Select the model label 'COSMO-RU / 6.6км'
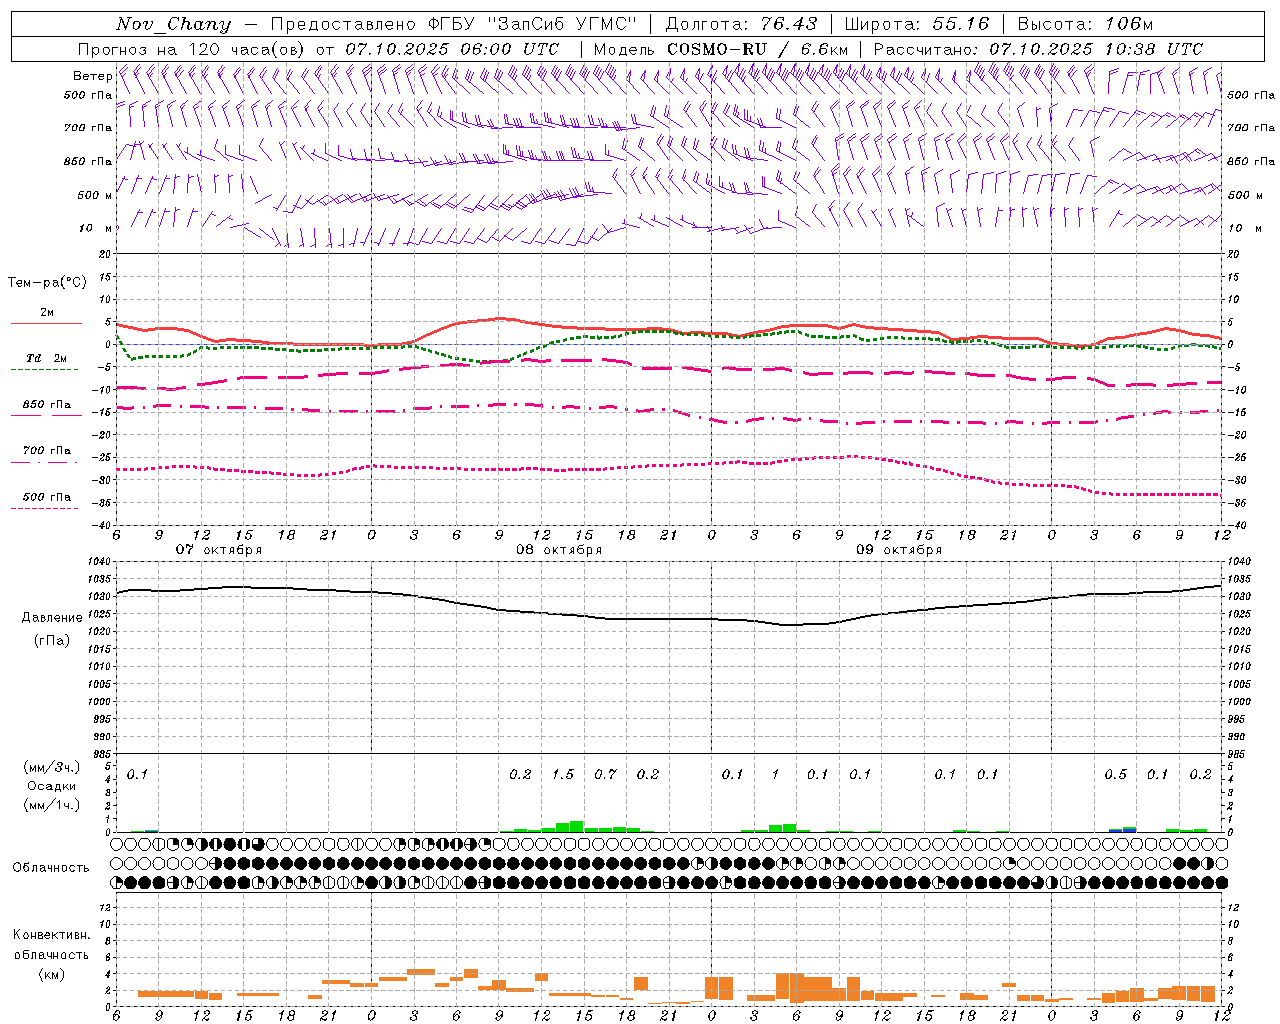Image resolution: width=1280 pixels, height=1024 pixels. pos(757,49)
